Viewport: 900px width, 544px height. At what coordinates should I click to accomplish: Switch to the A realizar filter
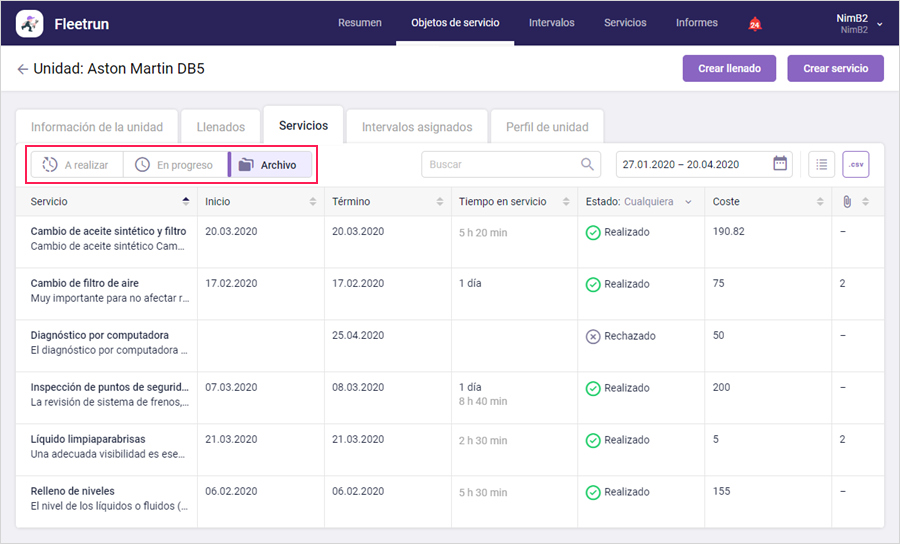76,165
